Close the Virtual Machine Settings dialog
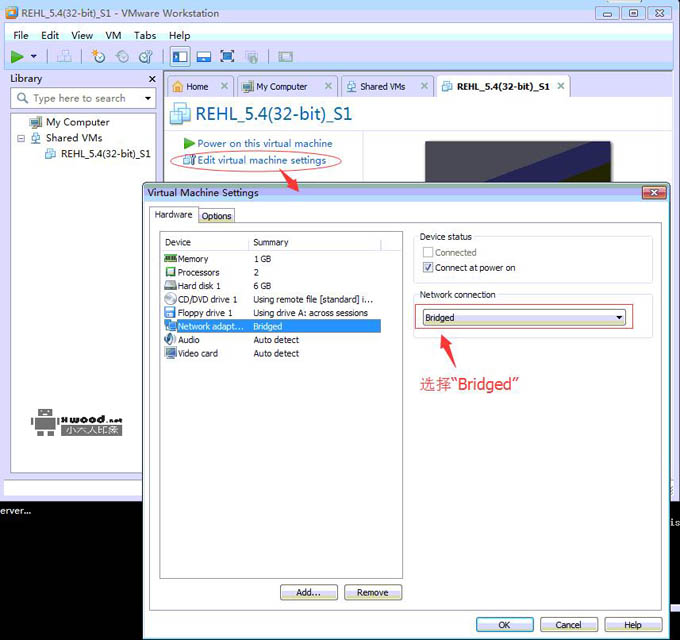The width and height of the screenshot is (680, 640). (x=654, y=193)
